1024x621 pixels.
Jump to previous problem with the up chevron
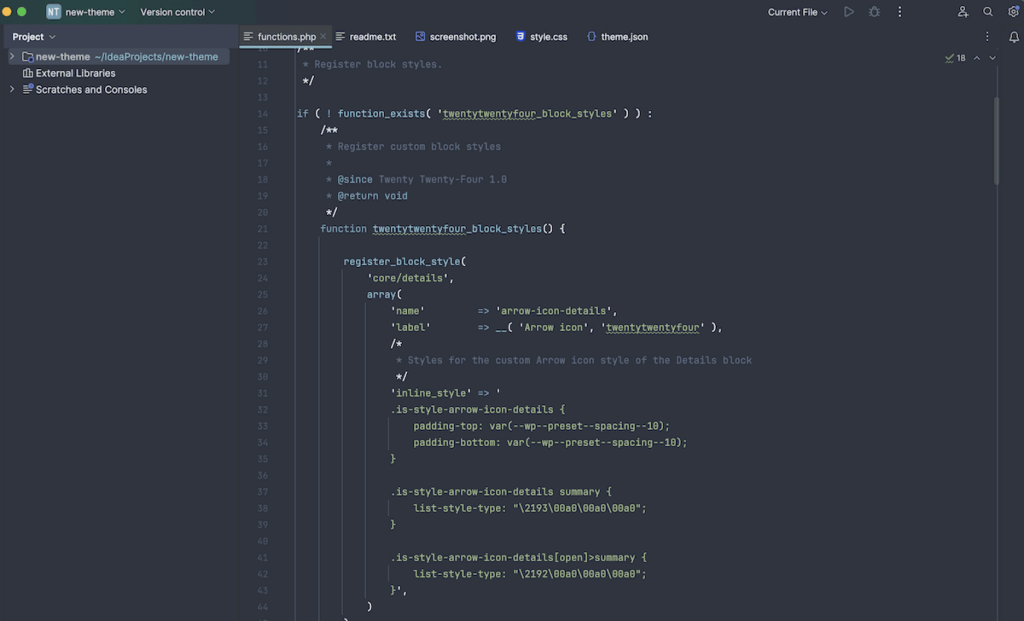pos(977,58)
